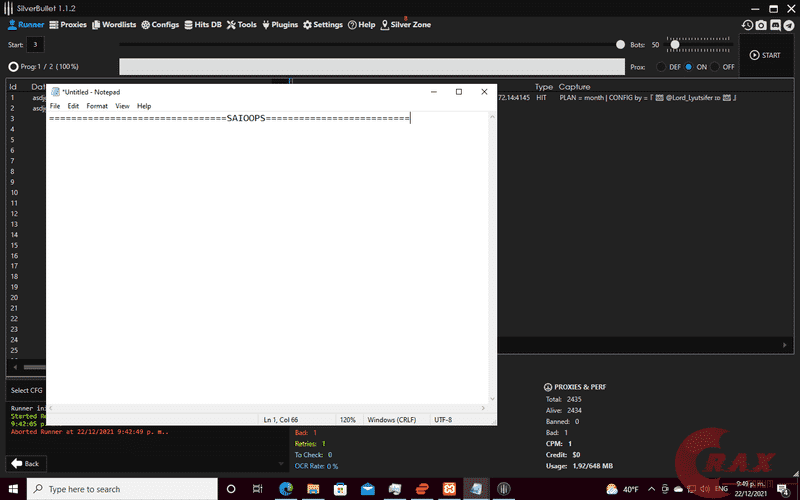Viewport: 800px width, 500px height.
Task: Click Ln 1, Col 66 status entry
Action: tap(281, 419)
